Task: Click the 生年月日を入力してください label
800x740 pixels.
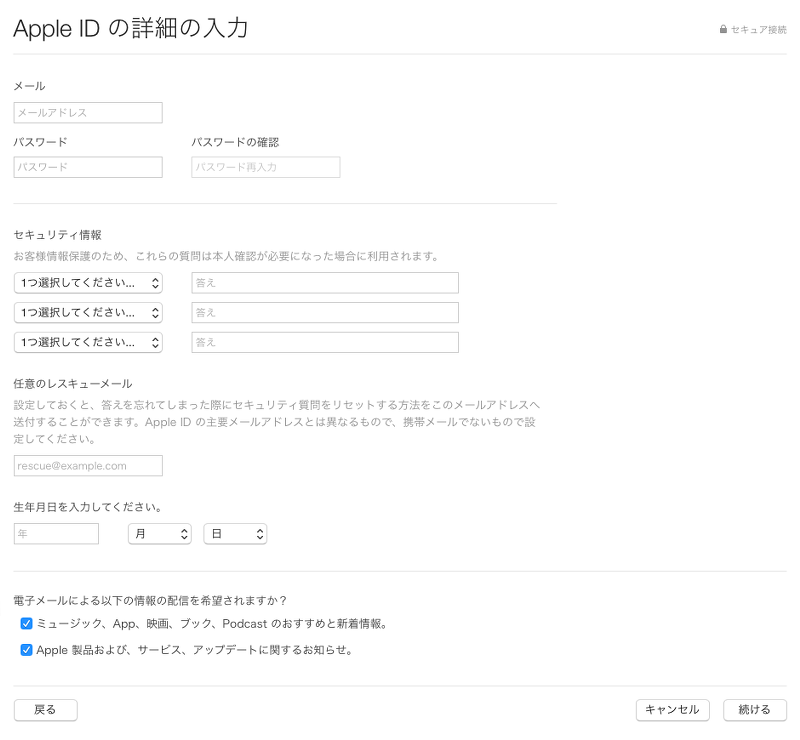Action: tap(88, 507)
